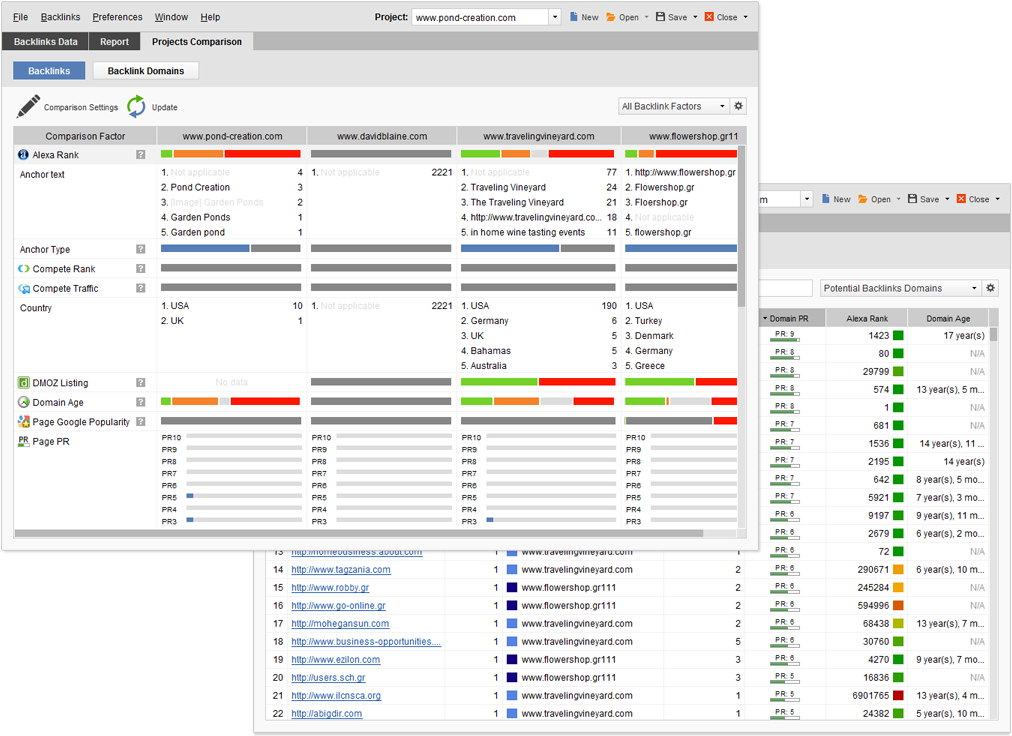Image resolution: width=1012 pixels, height=736 pixels.
Task: Open help for Compete Rank row
Action: click(x=141, y=269)
